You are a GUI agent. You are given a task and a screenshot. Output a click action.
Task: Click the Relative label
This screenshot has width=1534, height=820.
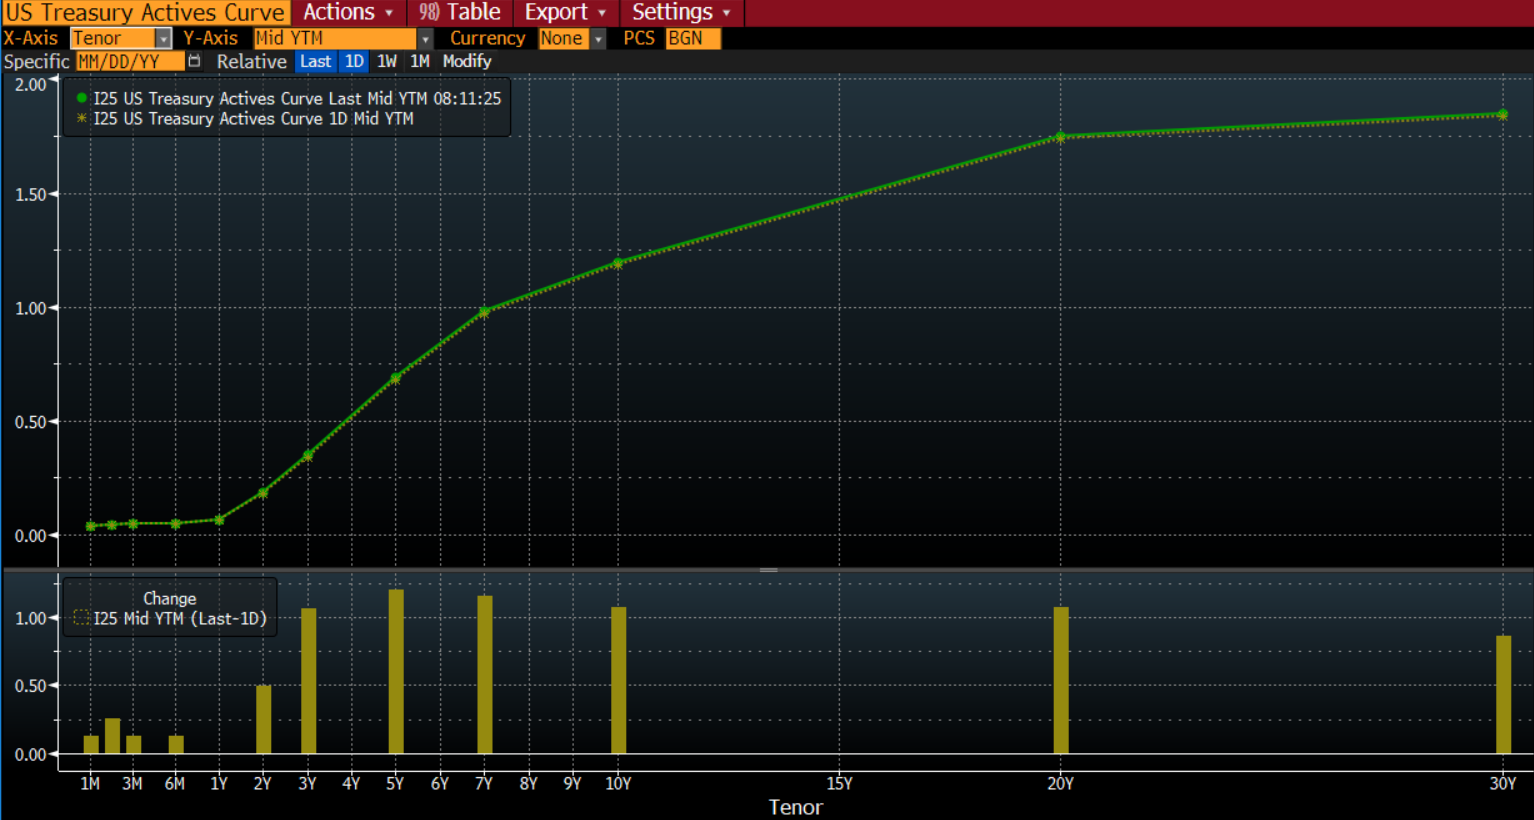(x=251, y=61)
